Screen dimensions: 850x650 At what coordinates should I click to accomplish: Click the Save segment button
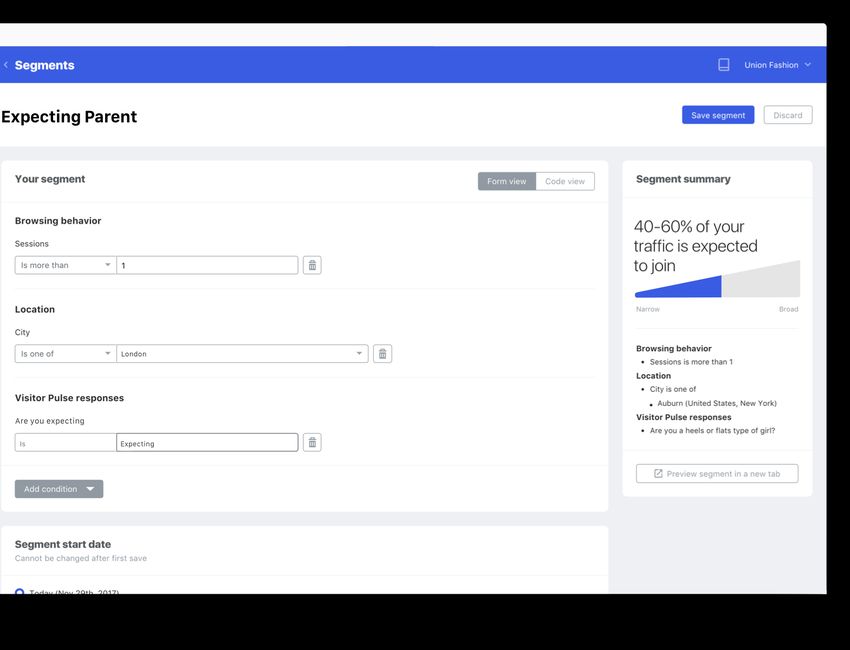pos(718,115)
